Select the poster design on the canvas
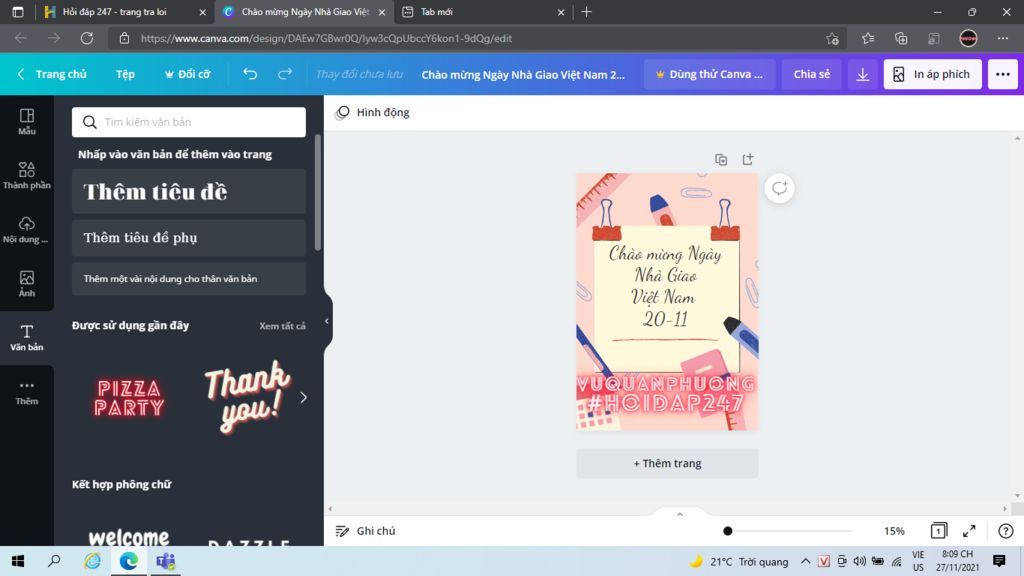The width and height of the screenshot is (1024, 576). (667, 302)
